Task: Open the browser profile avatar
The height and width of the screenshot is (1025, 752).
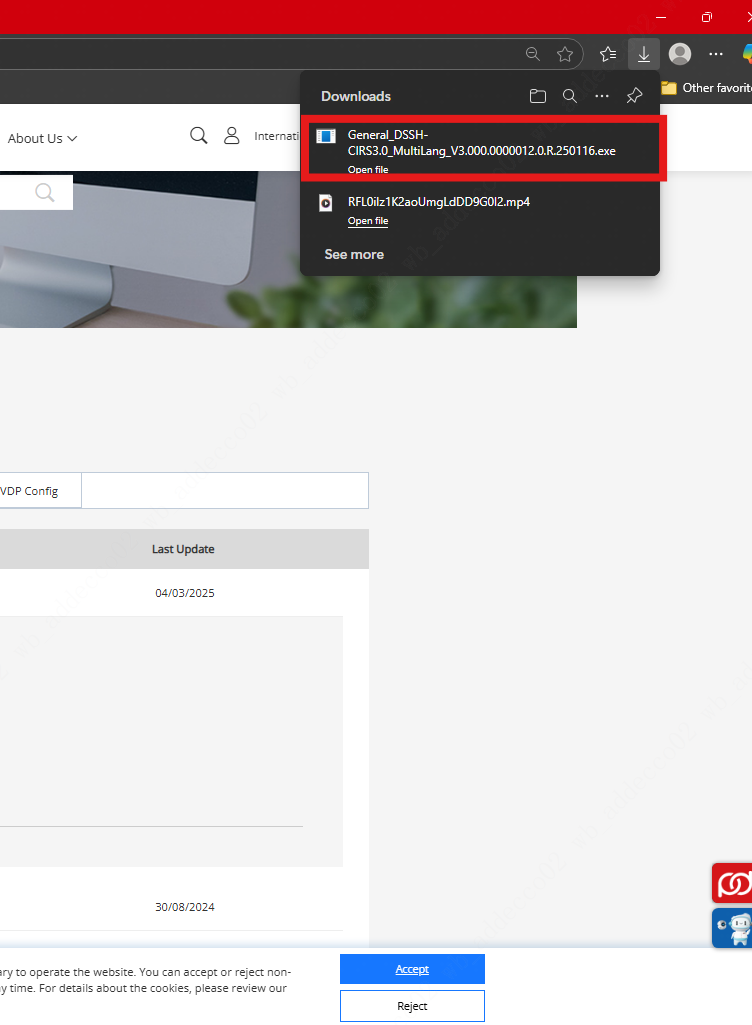Action: pos(680,54)
